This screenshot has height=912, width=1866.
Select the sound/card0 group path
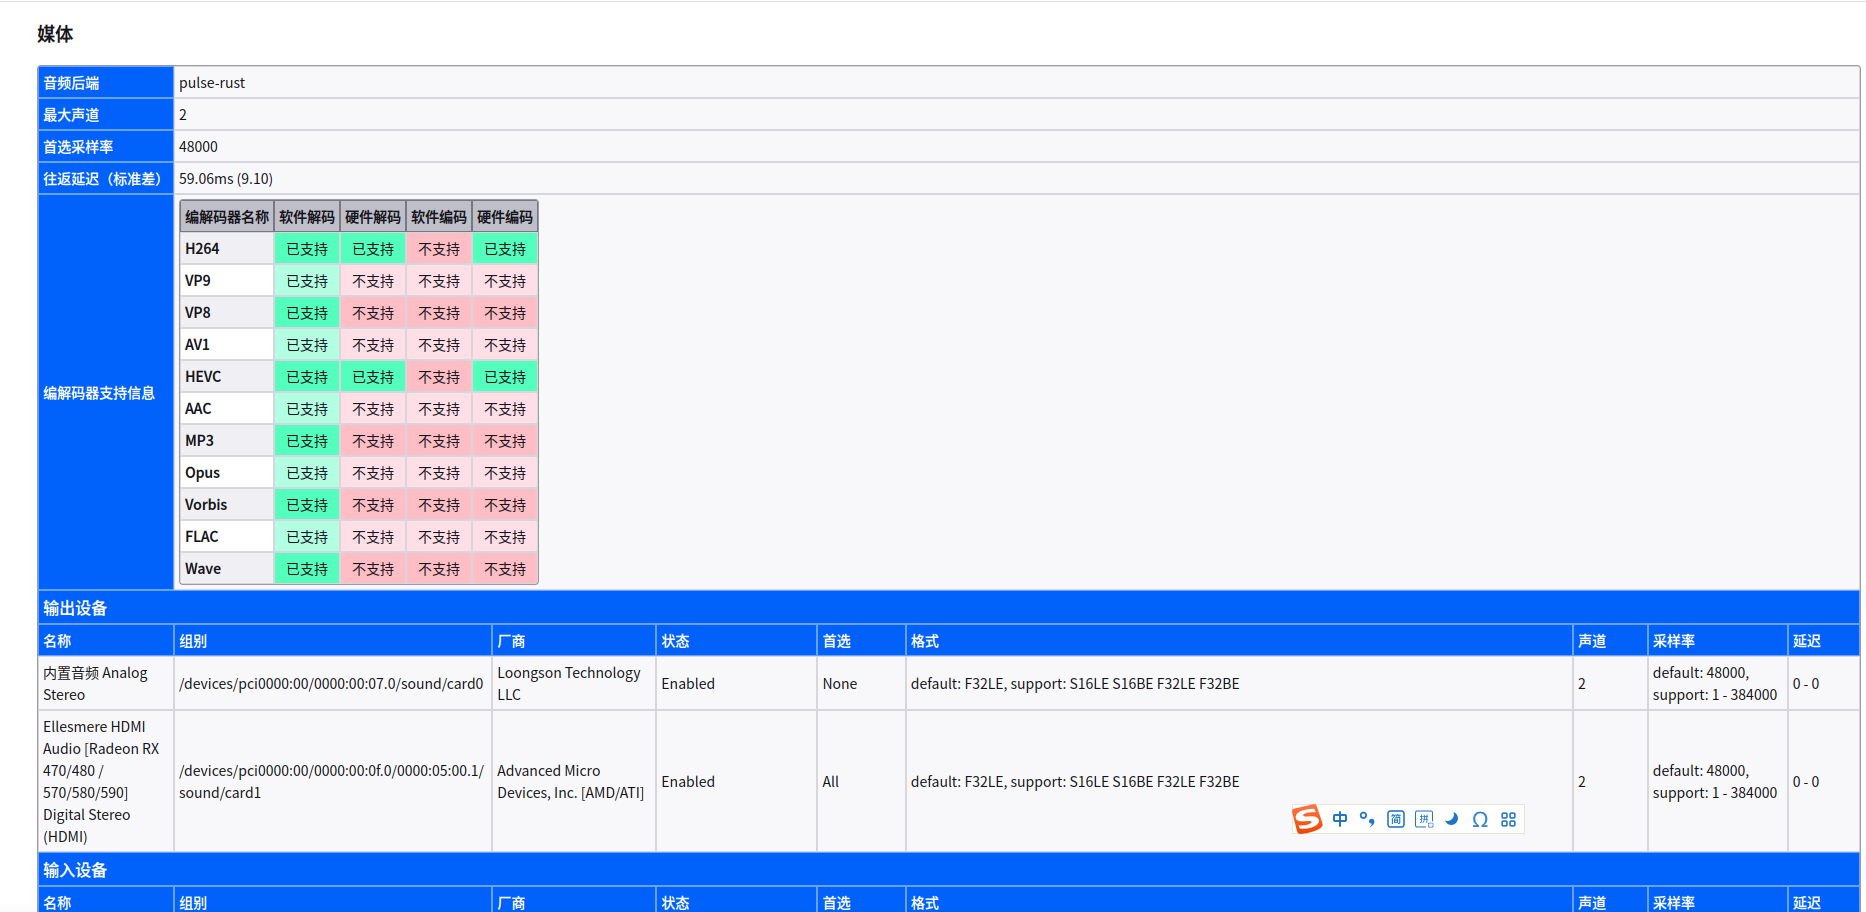(331, 684)
